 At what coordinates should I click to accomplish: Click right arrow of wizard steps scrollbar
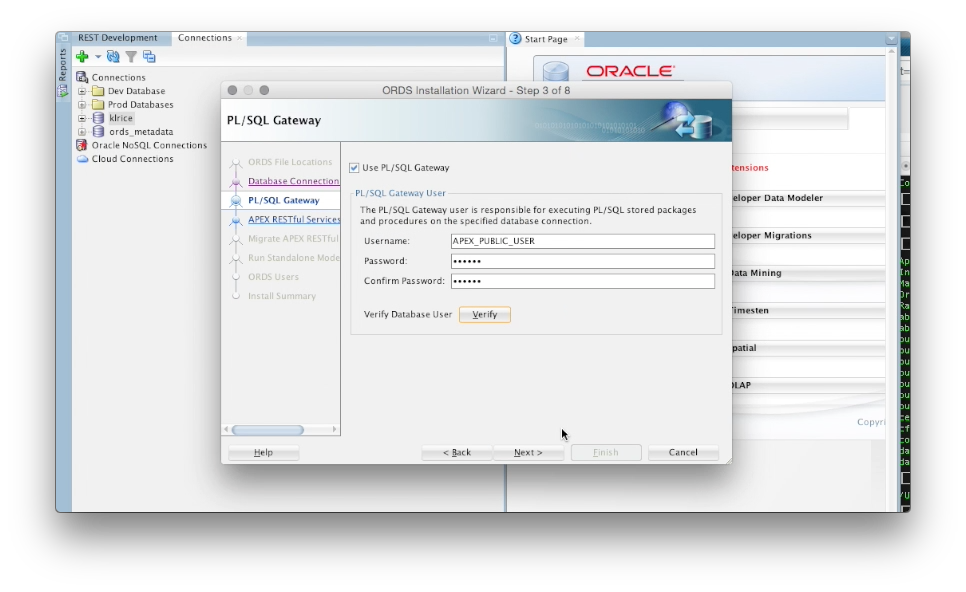(x=335, y=429)
